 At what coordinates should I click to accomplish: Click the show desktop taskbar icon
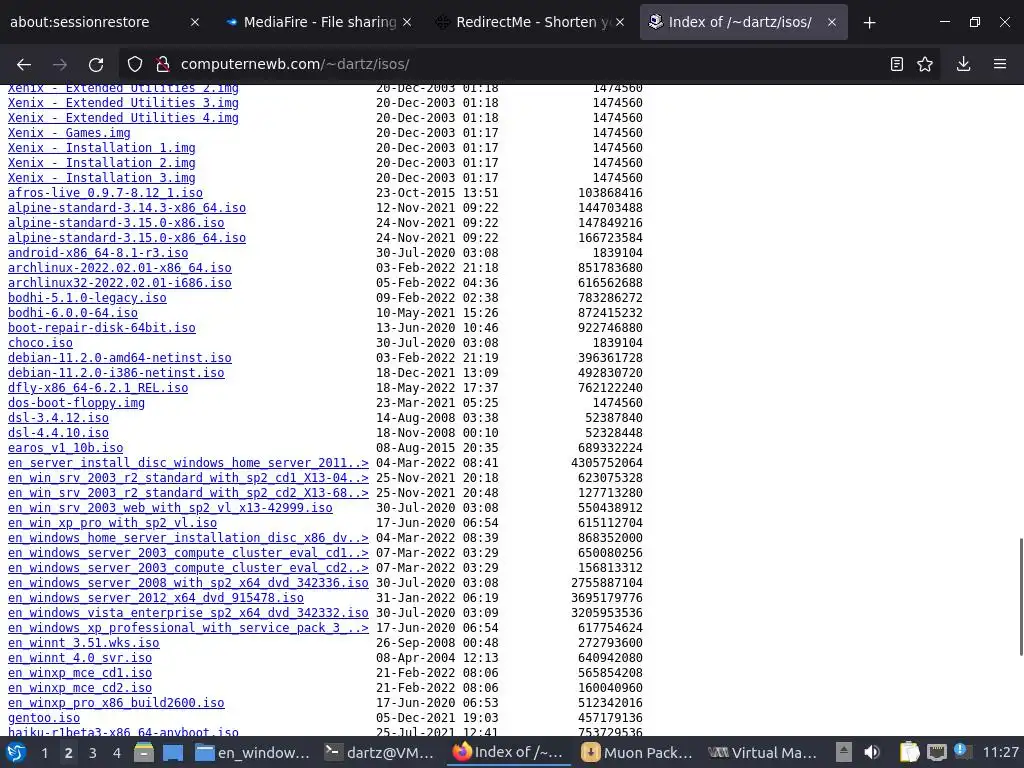coord(173,752)
